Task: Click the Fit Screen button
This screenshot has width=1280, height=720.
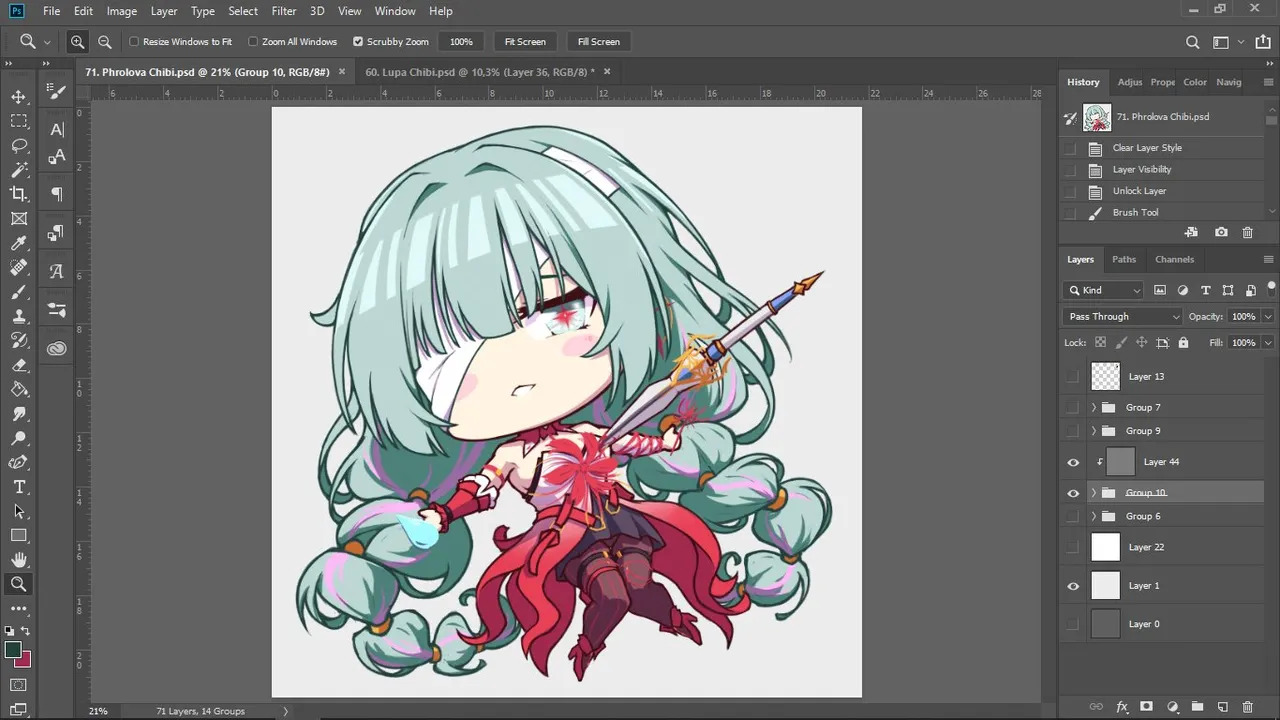Action: (525, 42)
